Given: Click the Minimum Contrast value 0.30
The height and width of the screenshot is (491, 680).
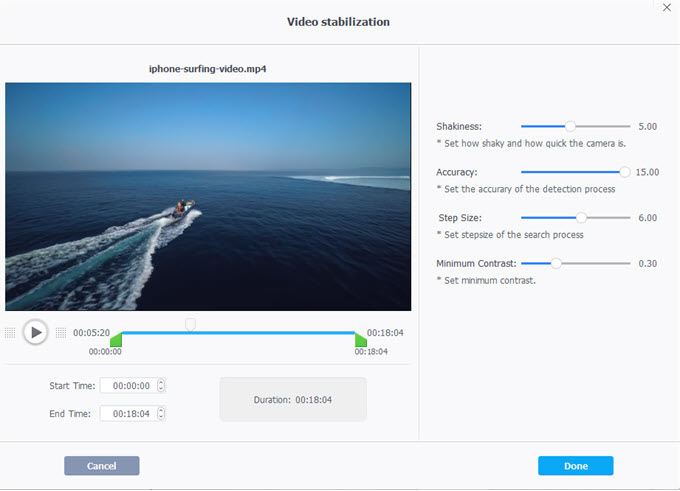Looking at the screenshot, I should click(647, 263).
